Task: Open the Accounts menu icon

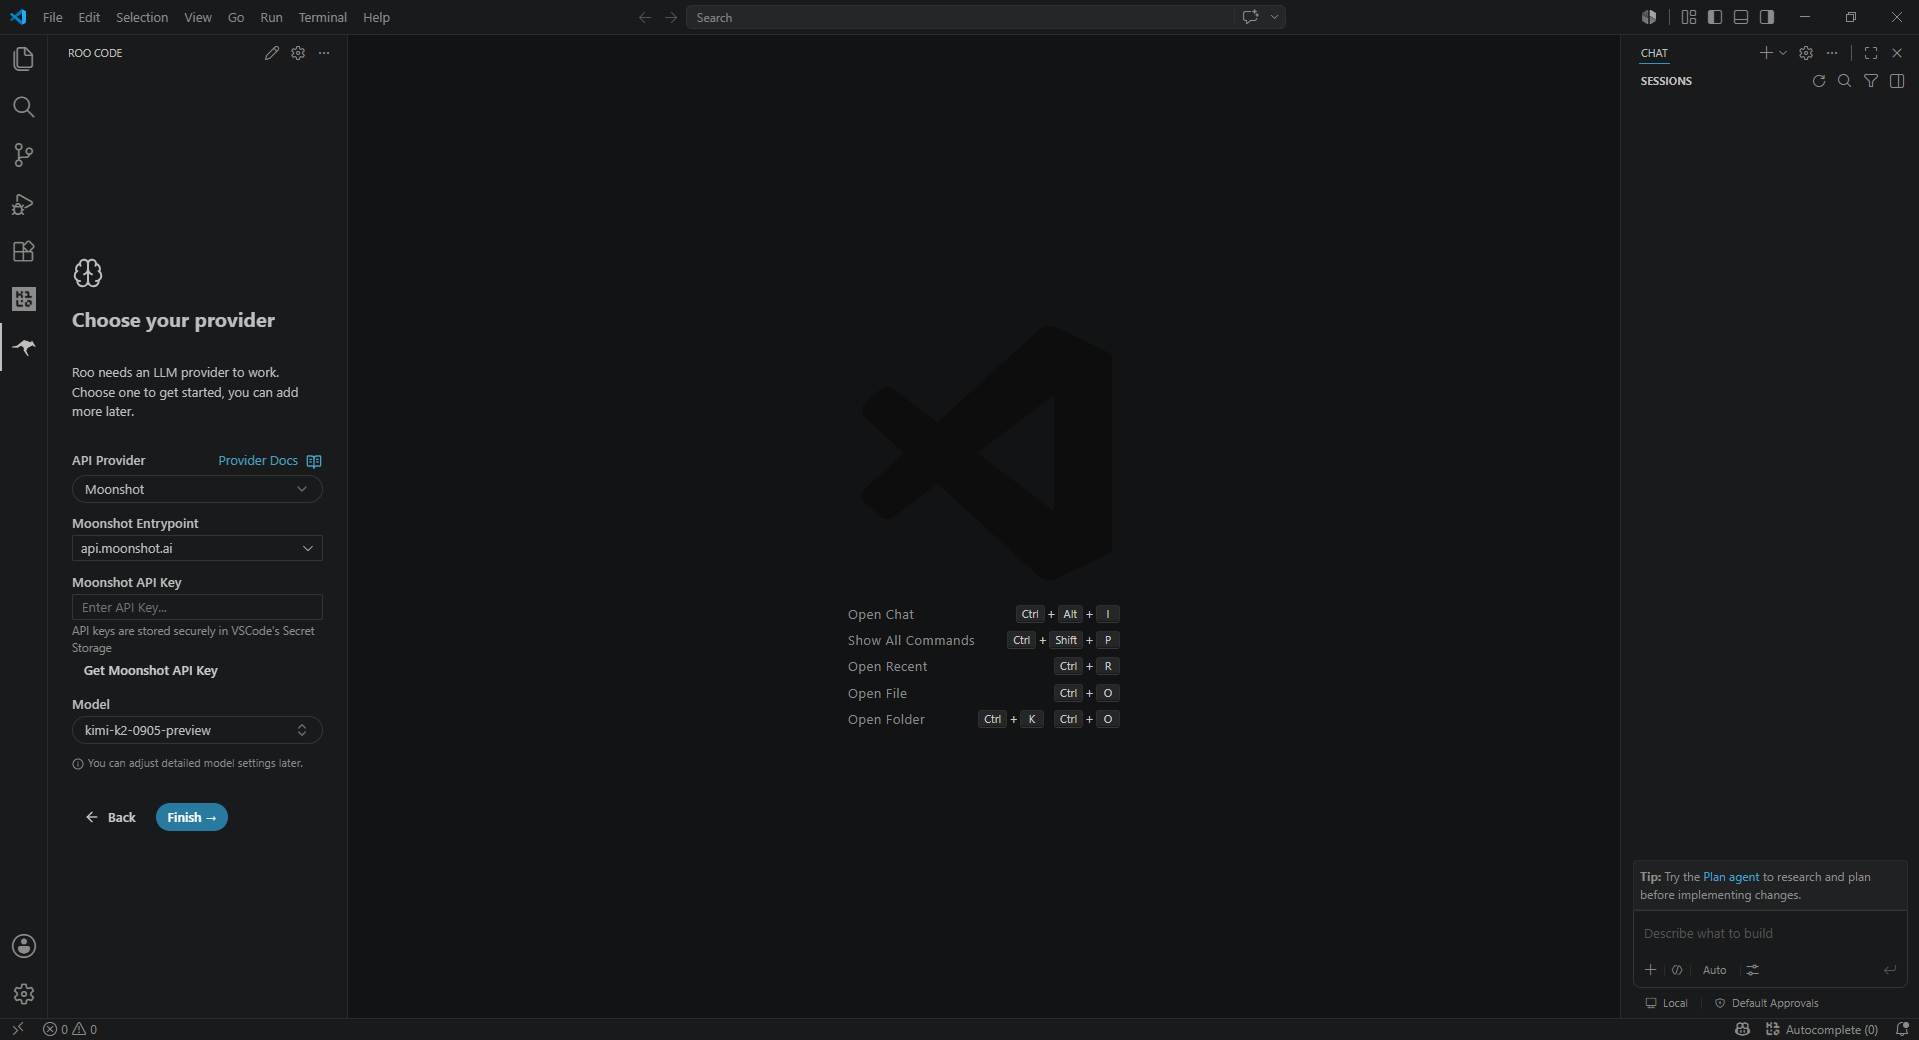Action: pos(23,946)
